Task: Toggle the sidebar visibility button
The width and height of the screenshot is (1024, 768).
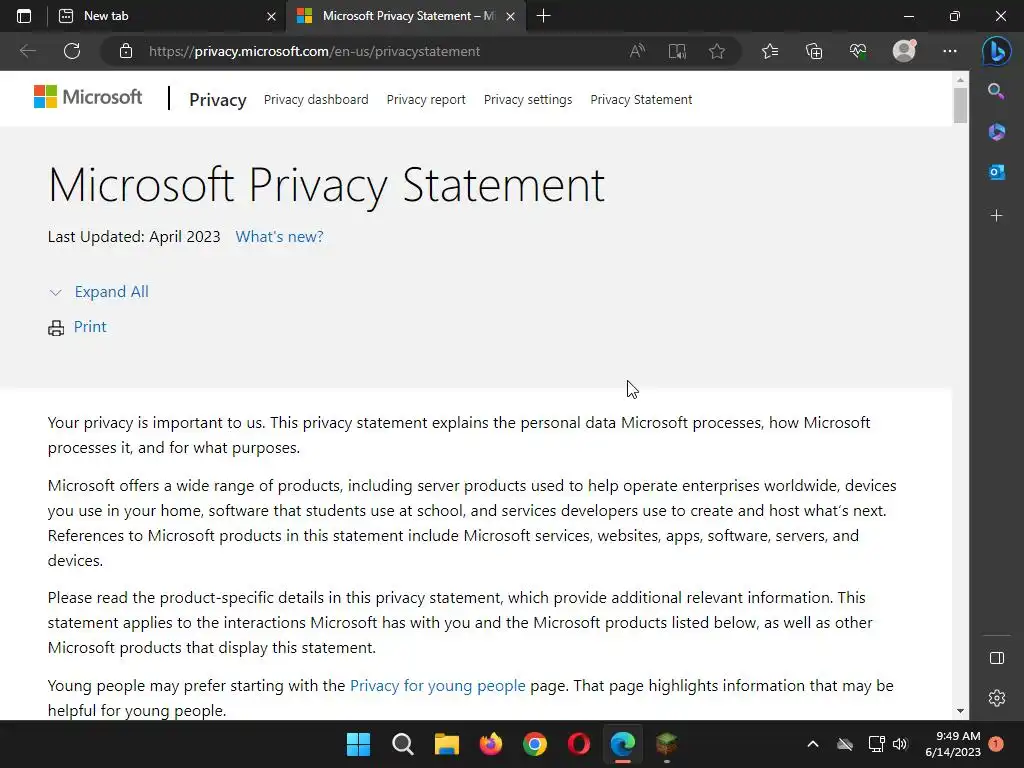Action: (x=996, y=658)
